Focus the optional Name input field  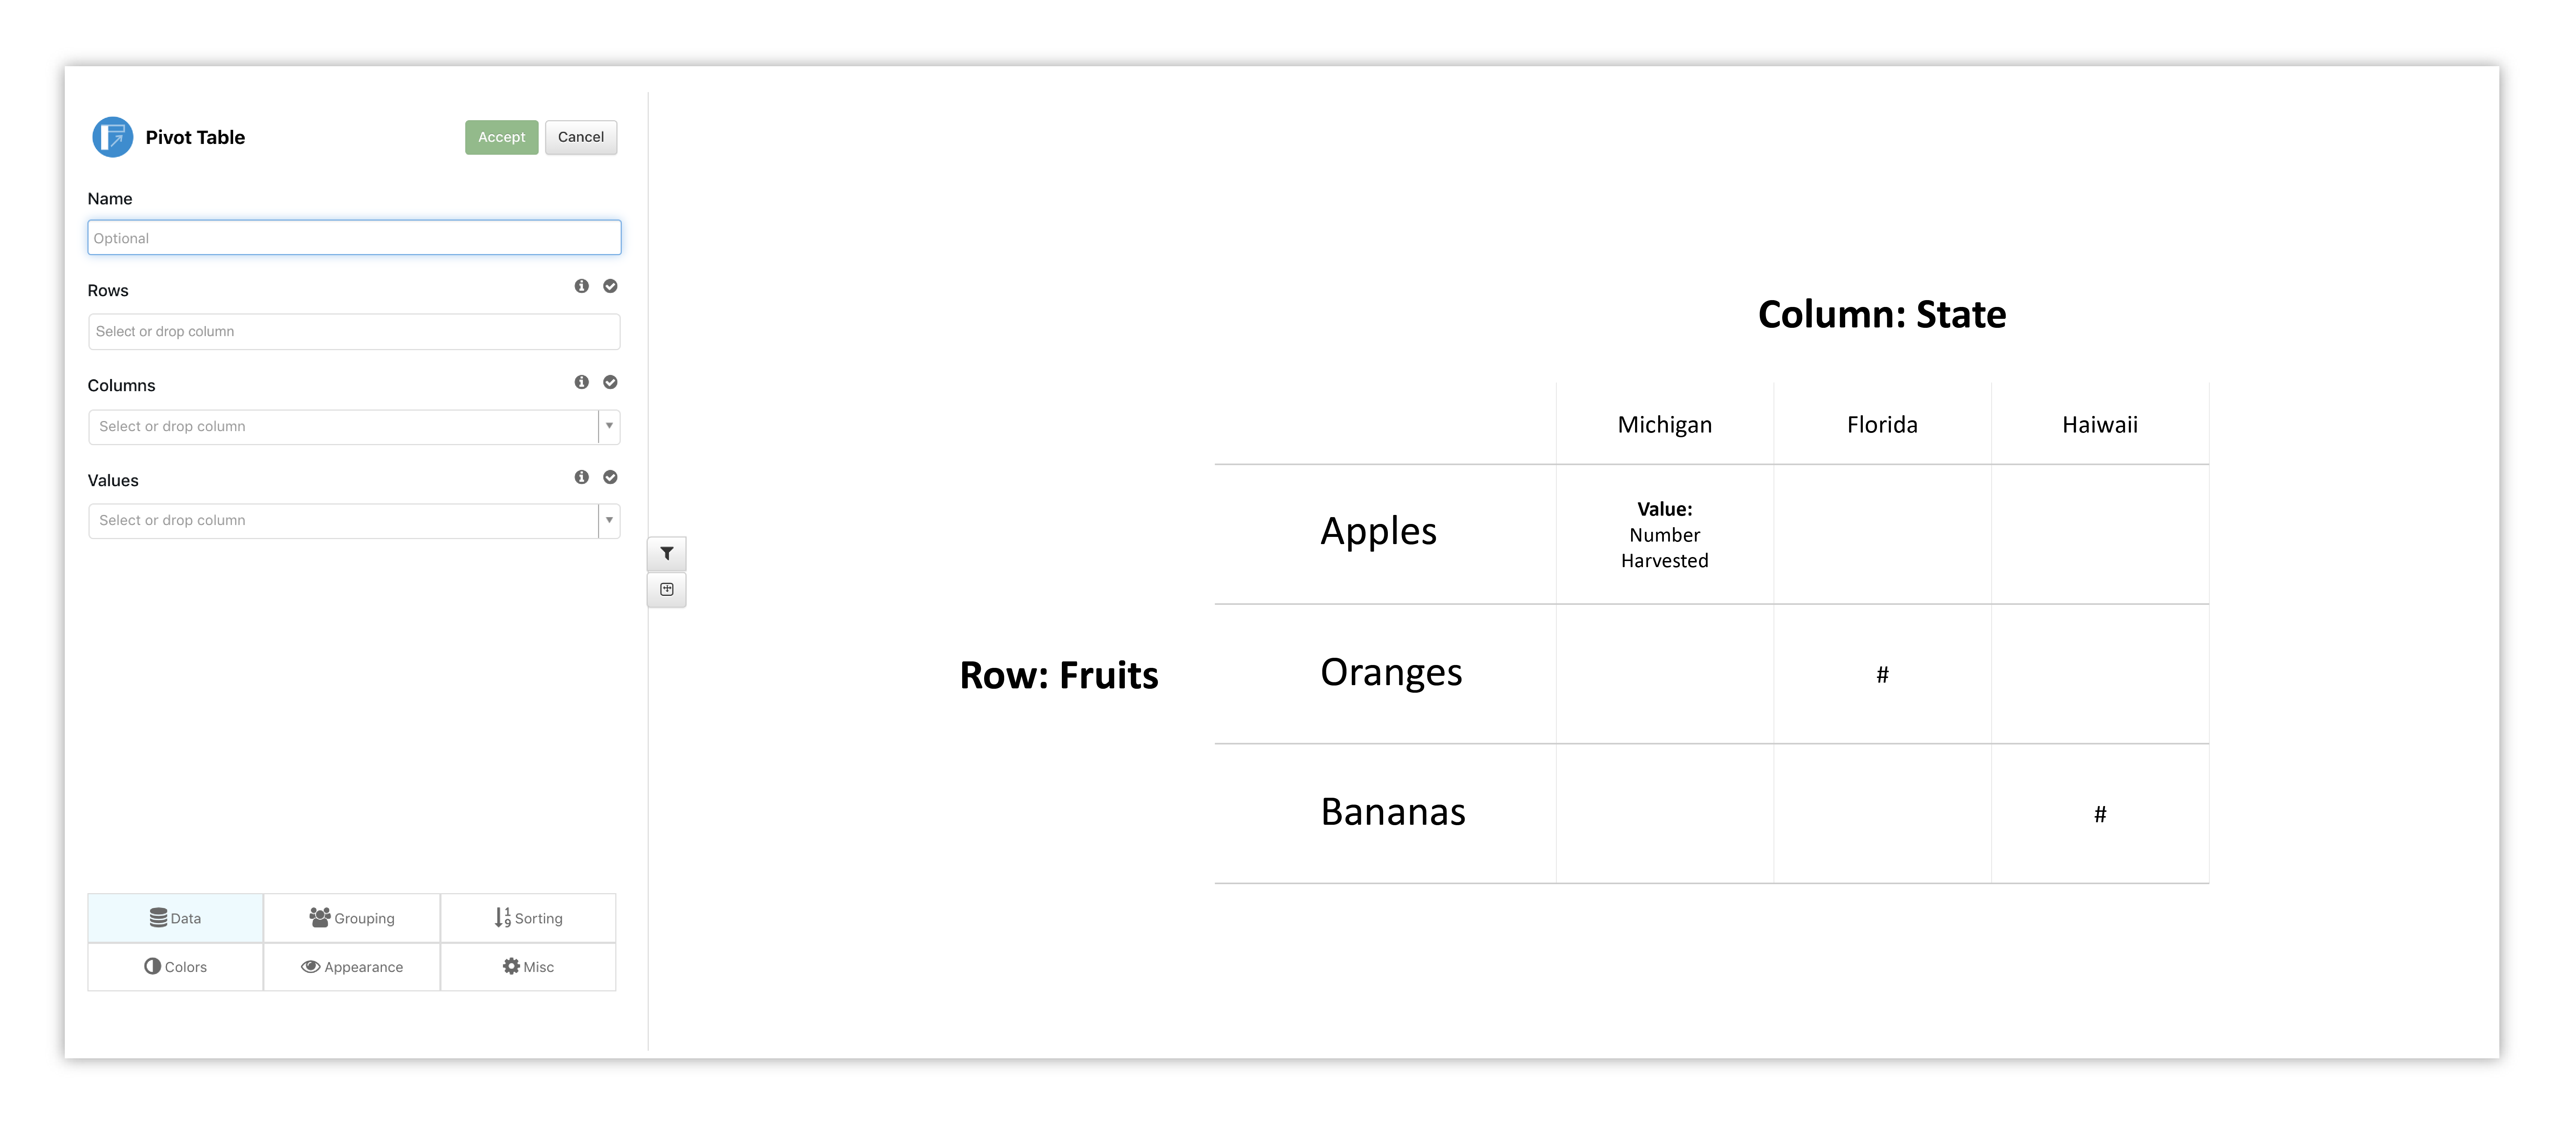point(354,238)
